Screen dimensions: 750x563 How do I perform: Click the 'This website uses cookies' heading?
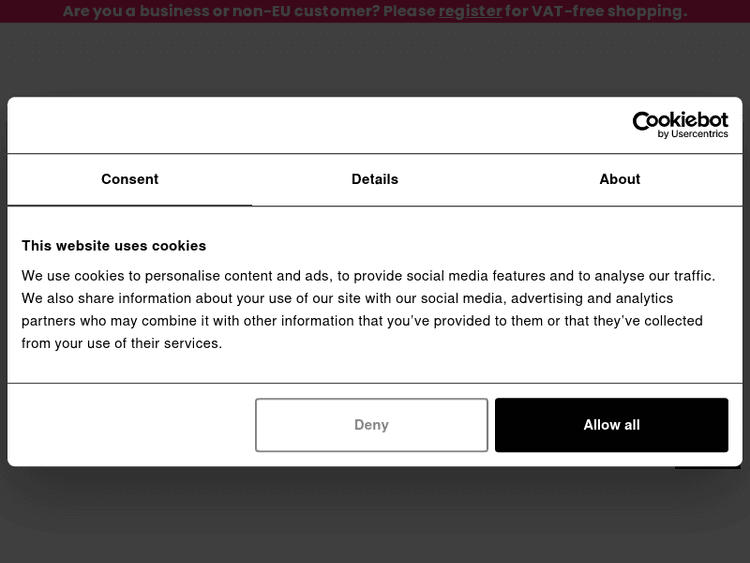click(x=114, y=245)
